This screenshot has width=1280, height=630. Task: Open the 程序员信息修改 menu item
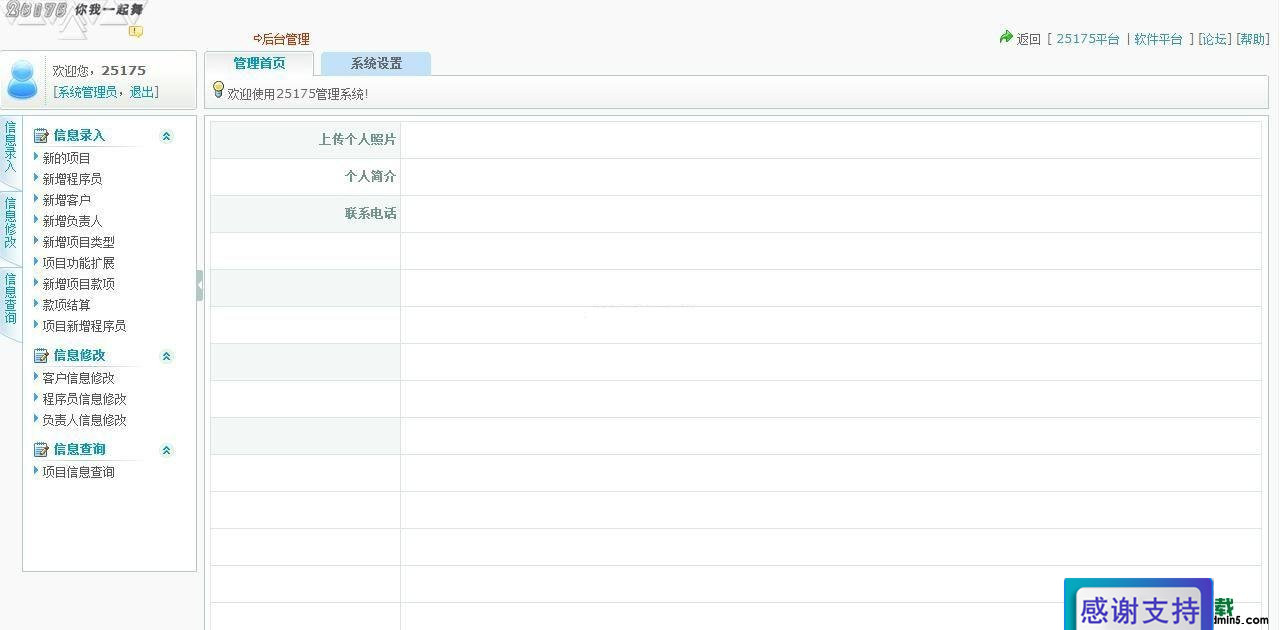coord(84,399)
